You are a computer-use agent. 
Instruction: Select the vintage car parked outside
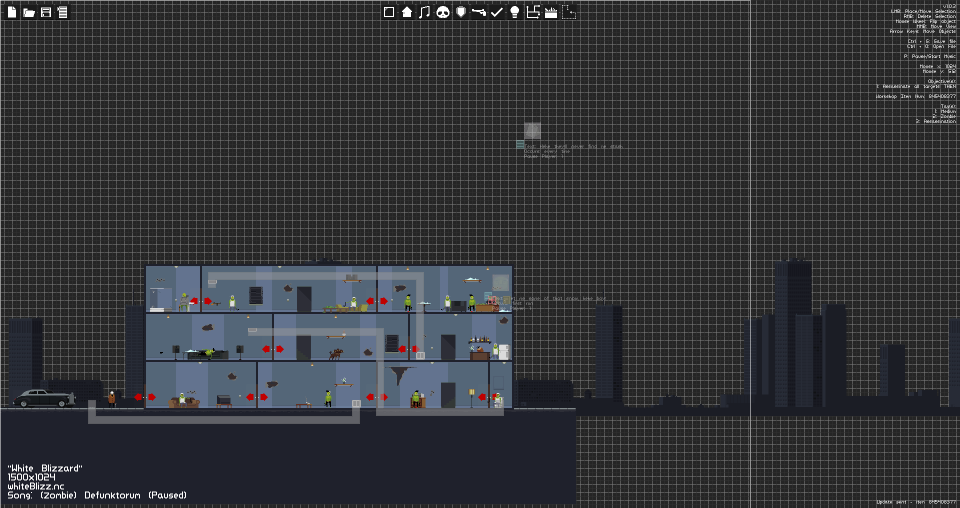(44, 398)
